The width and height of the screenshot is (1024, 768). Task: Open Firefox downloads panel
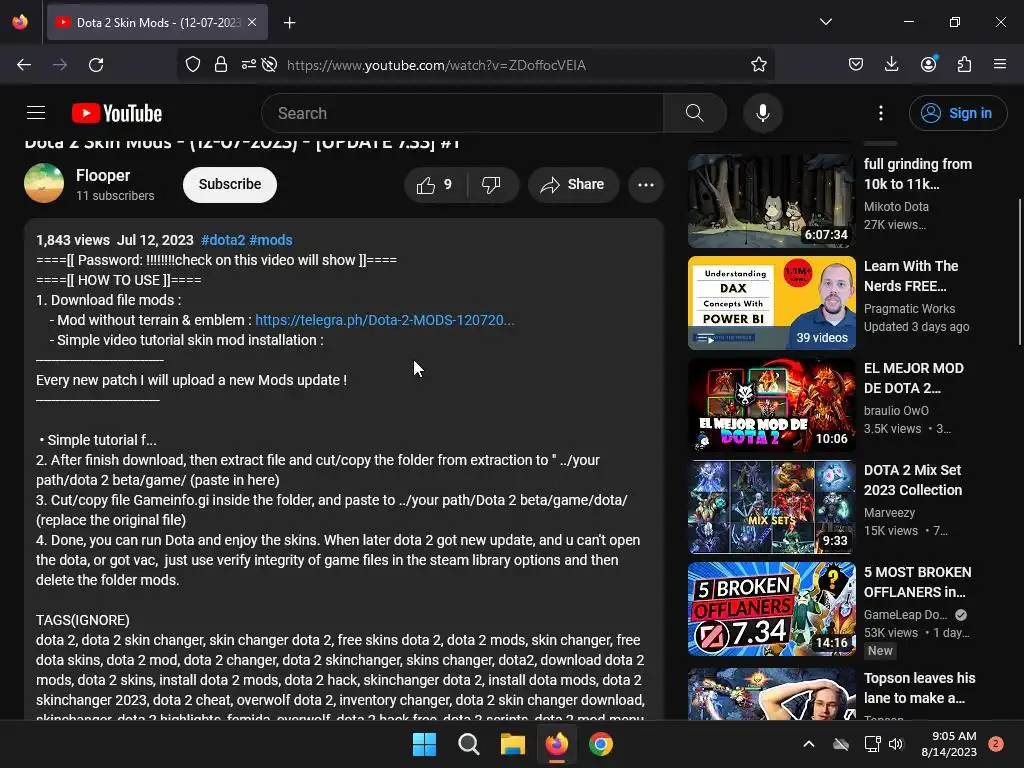click(x=891, y=65)
